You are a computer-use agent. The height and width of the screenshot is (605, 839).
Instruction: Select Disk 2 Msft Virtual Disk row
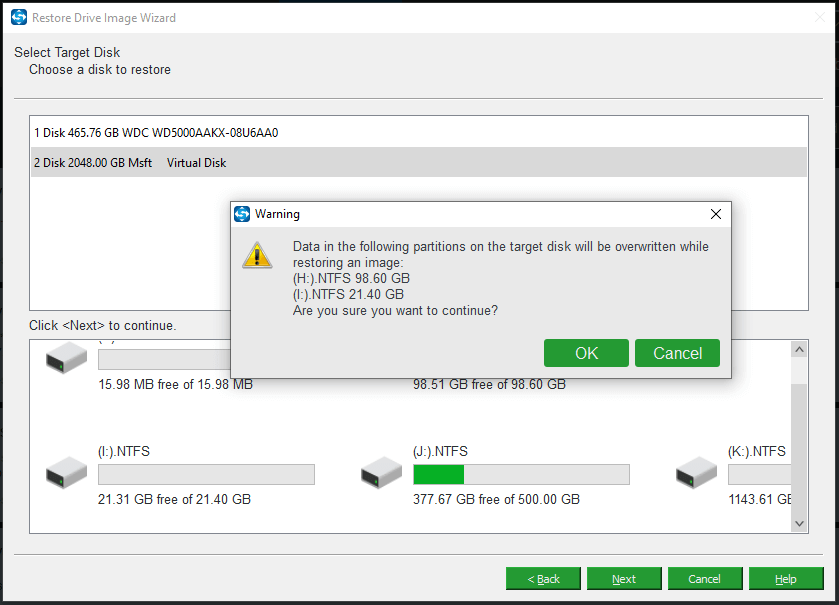(418, 162)
